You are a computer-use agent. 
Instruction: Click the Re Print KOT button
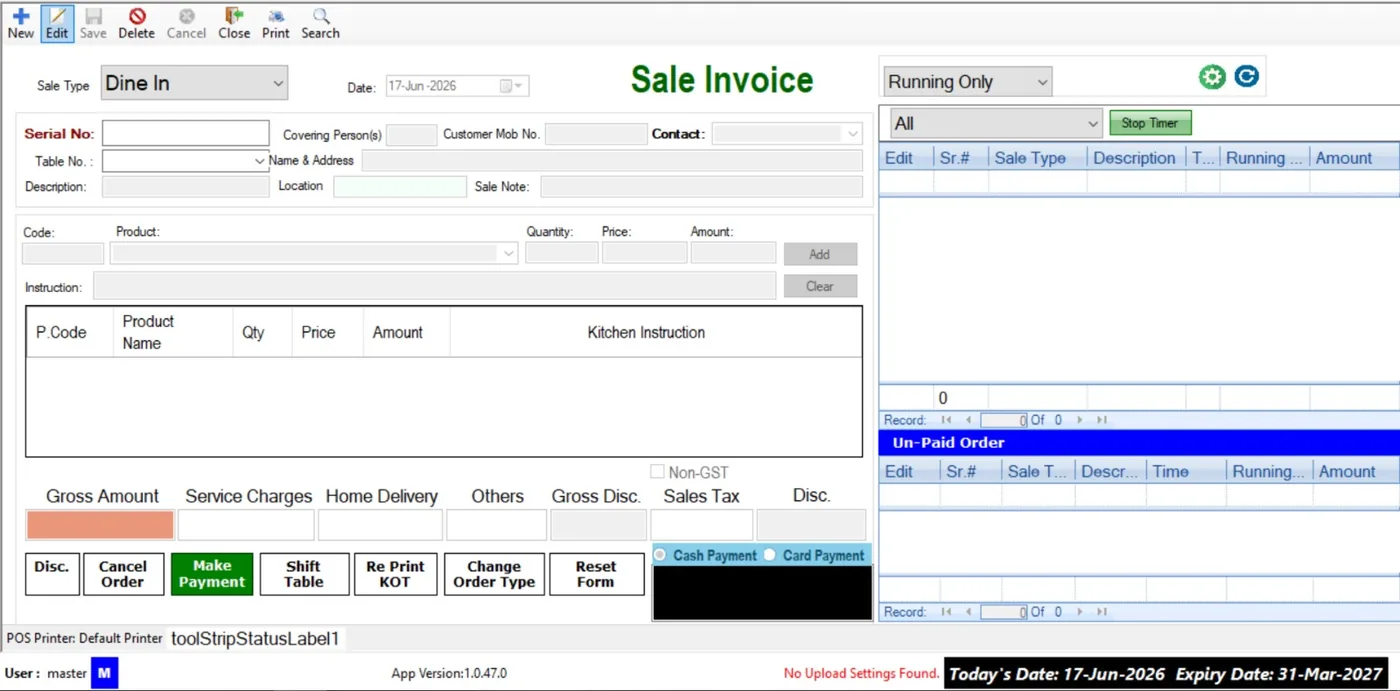pyautogui.click(x=396, y=574)
